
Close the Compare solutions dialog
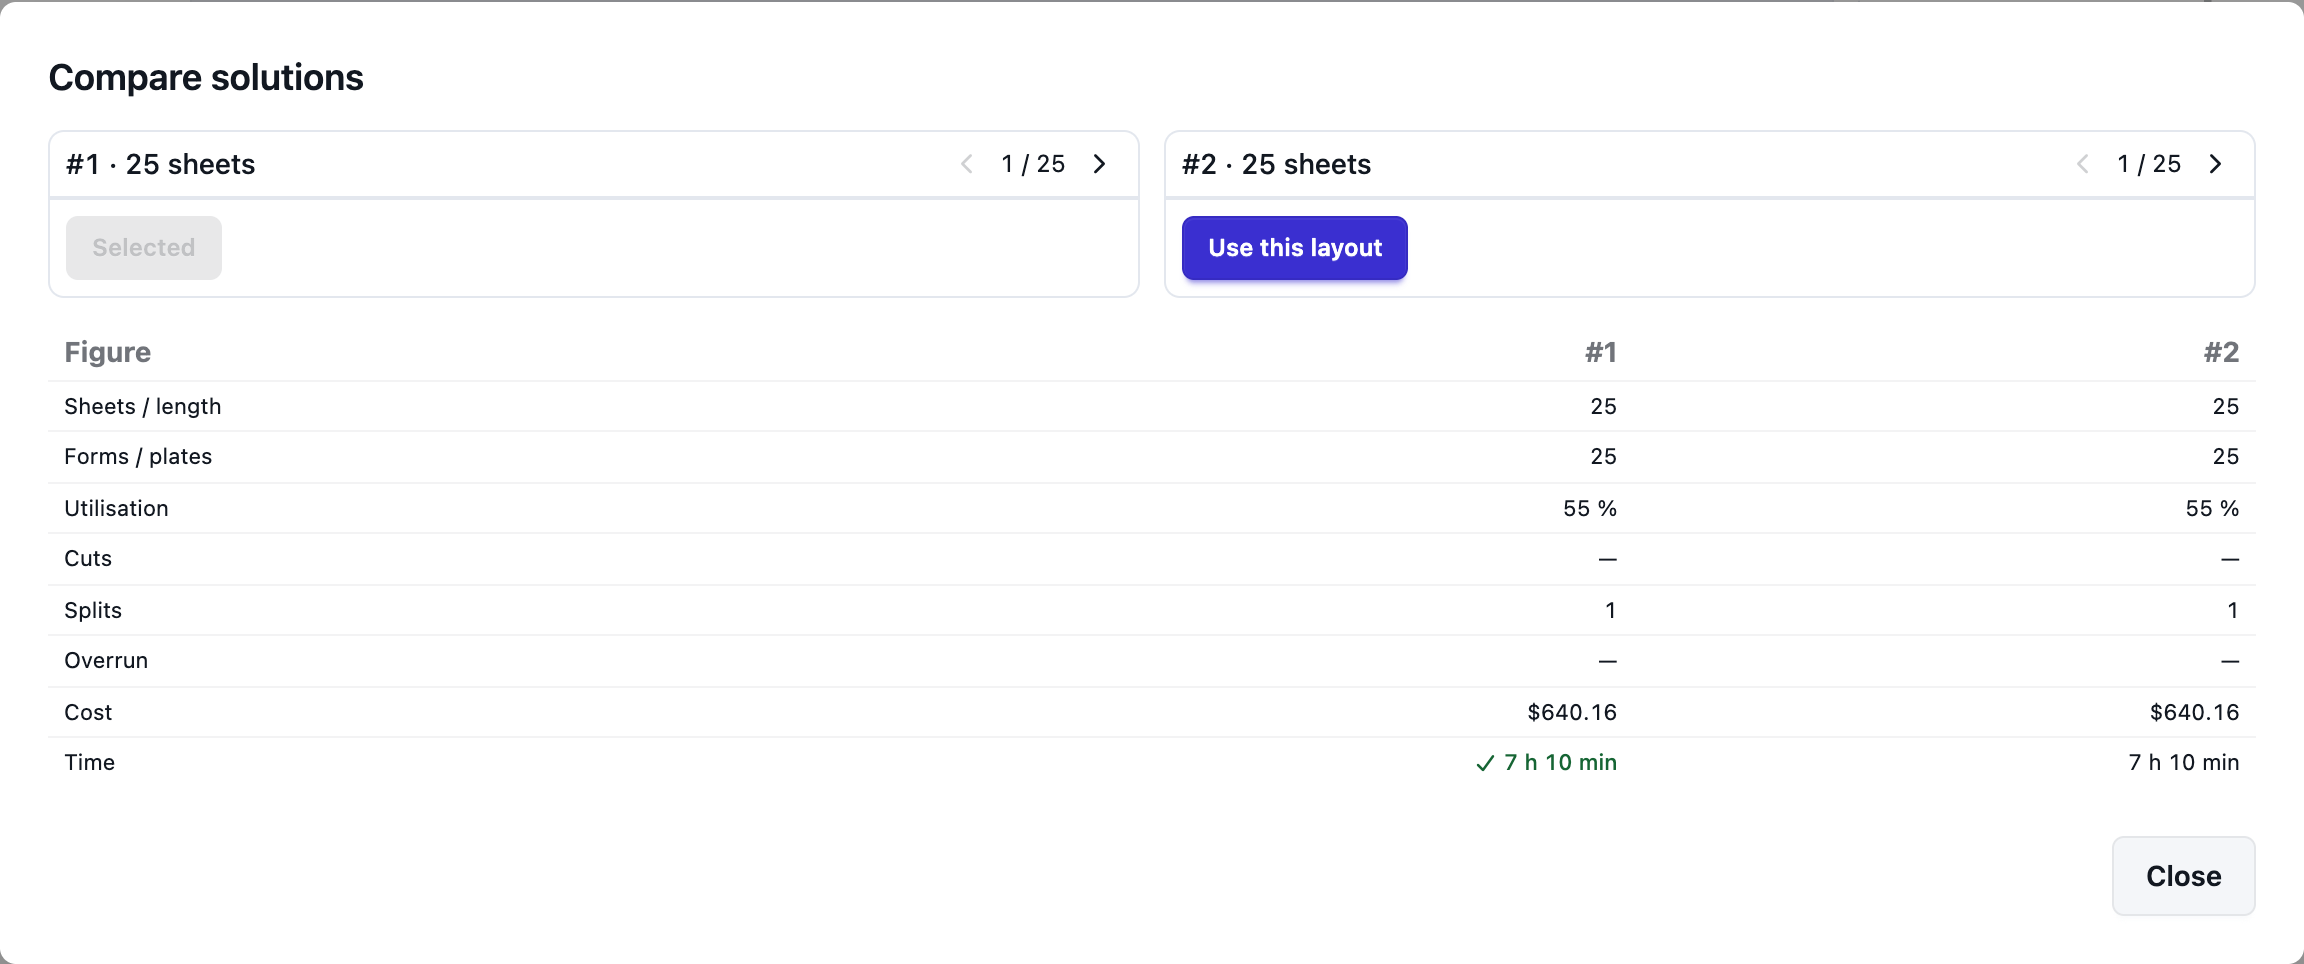tap(2183, 876)
